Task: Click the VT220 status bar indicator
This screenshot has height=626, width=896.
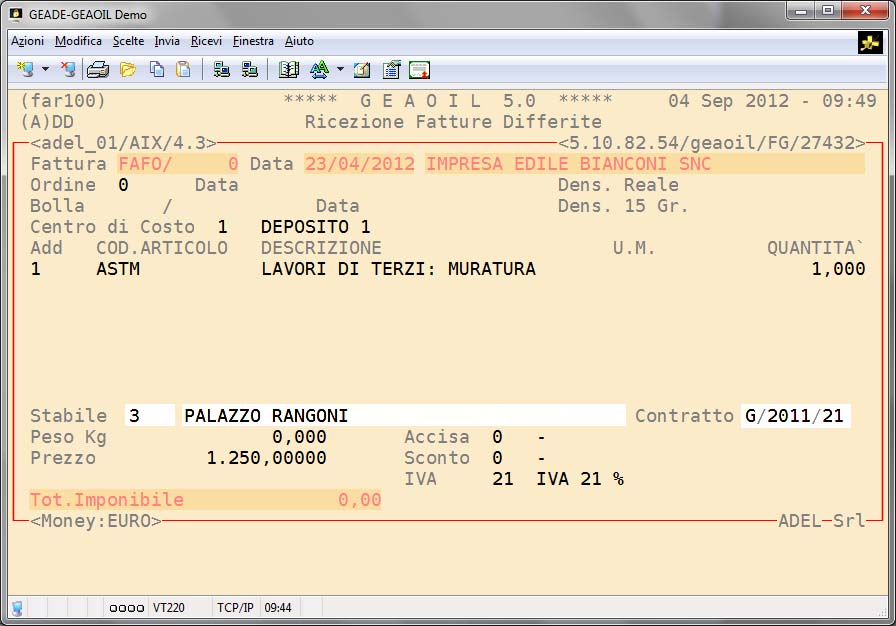Action: (167, 607)
